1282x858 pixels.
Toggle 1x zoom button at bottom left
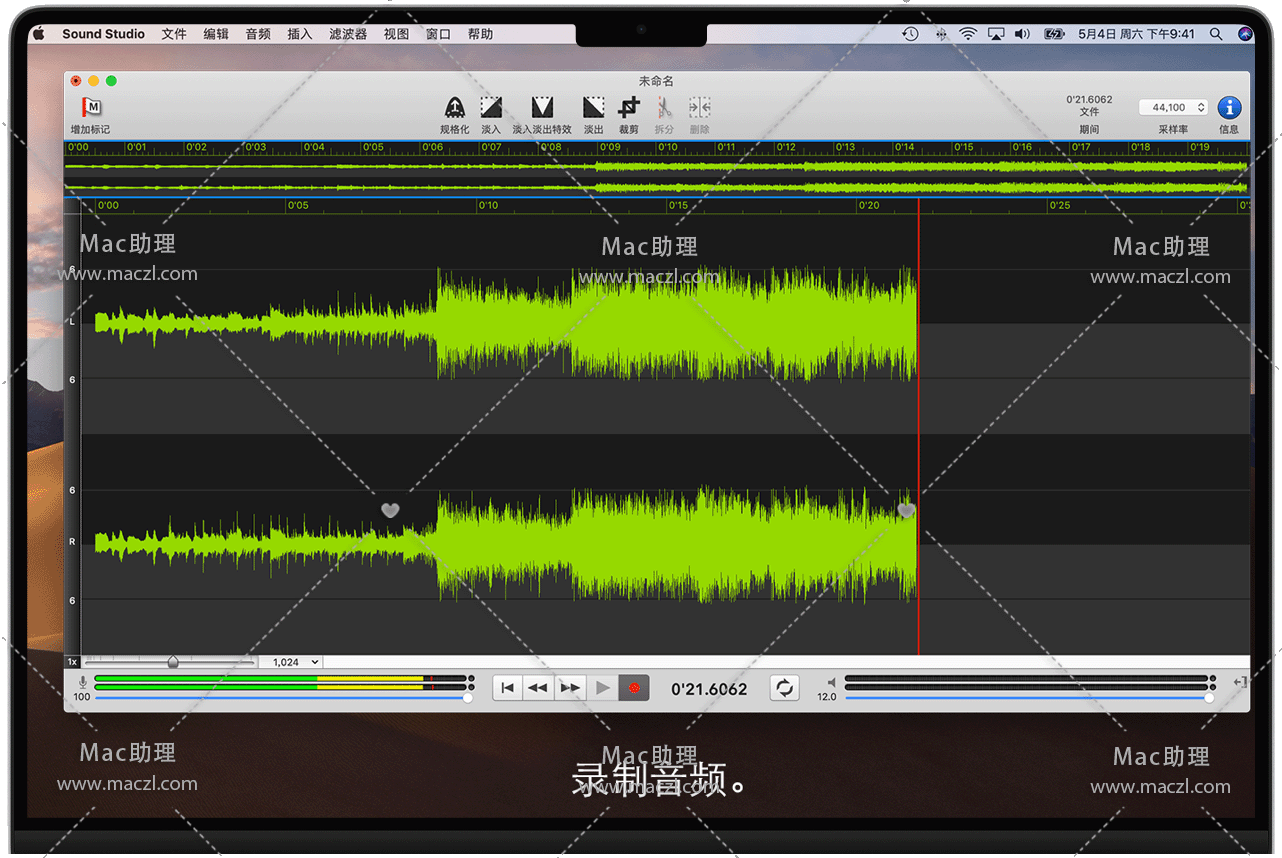(72, 662)
